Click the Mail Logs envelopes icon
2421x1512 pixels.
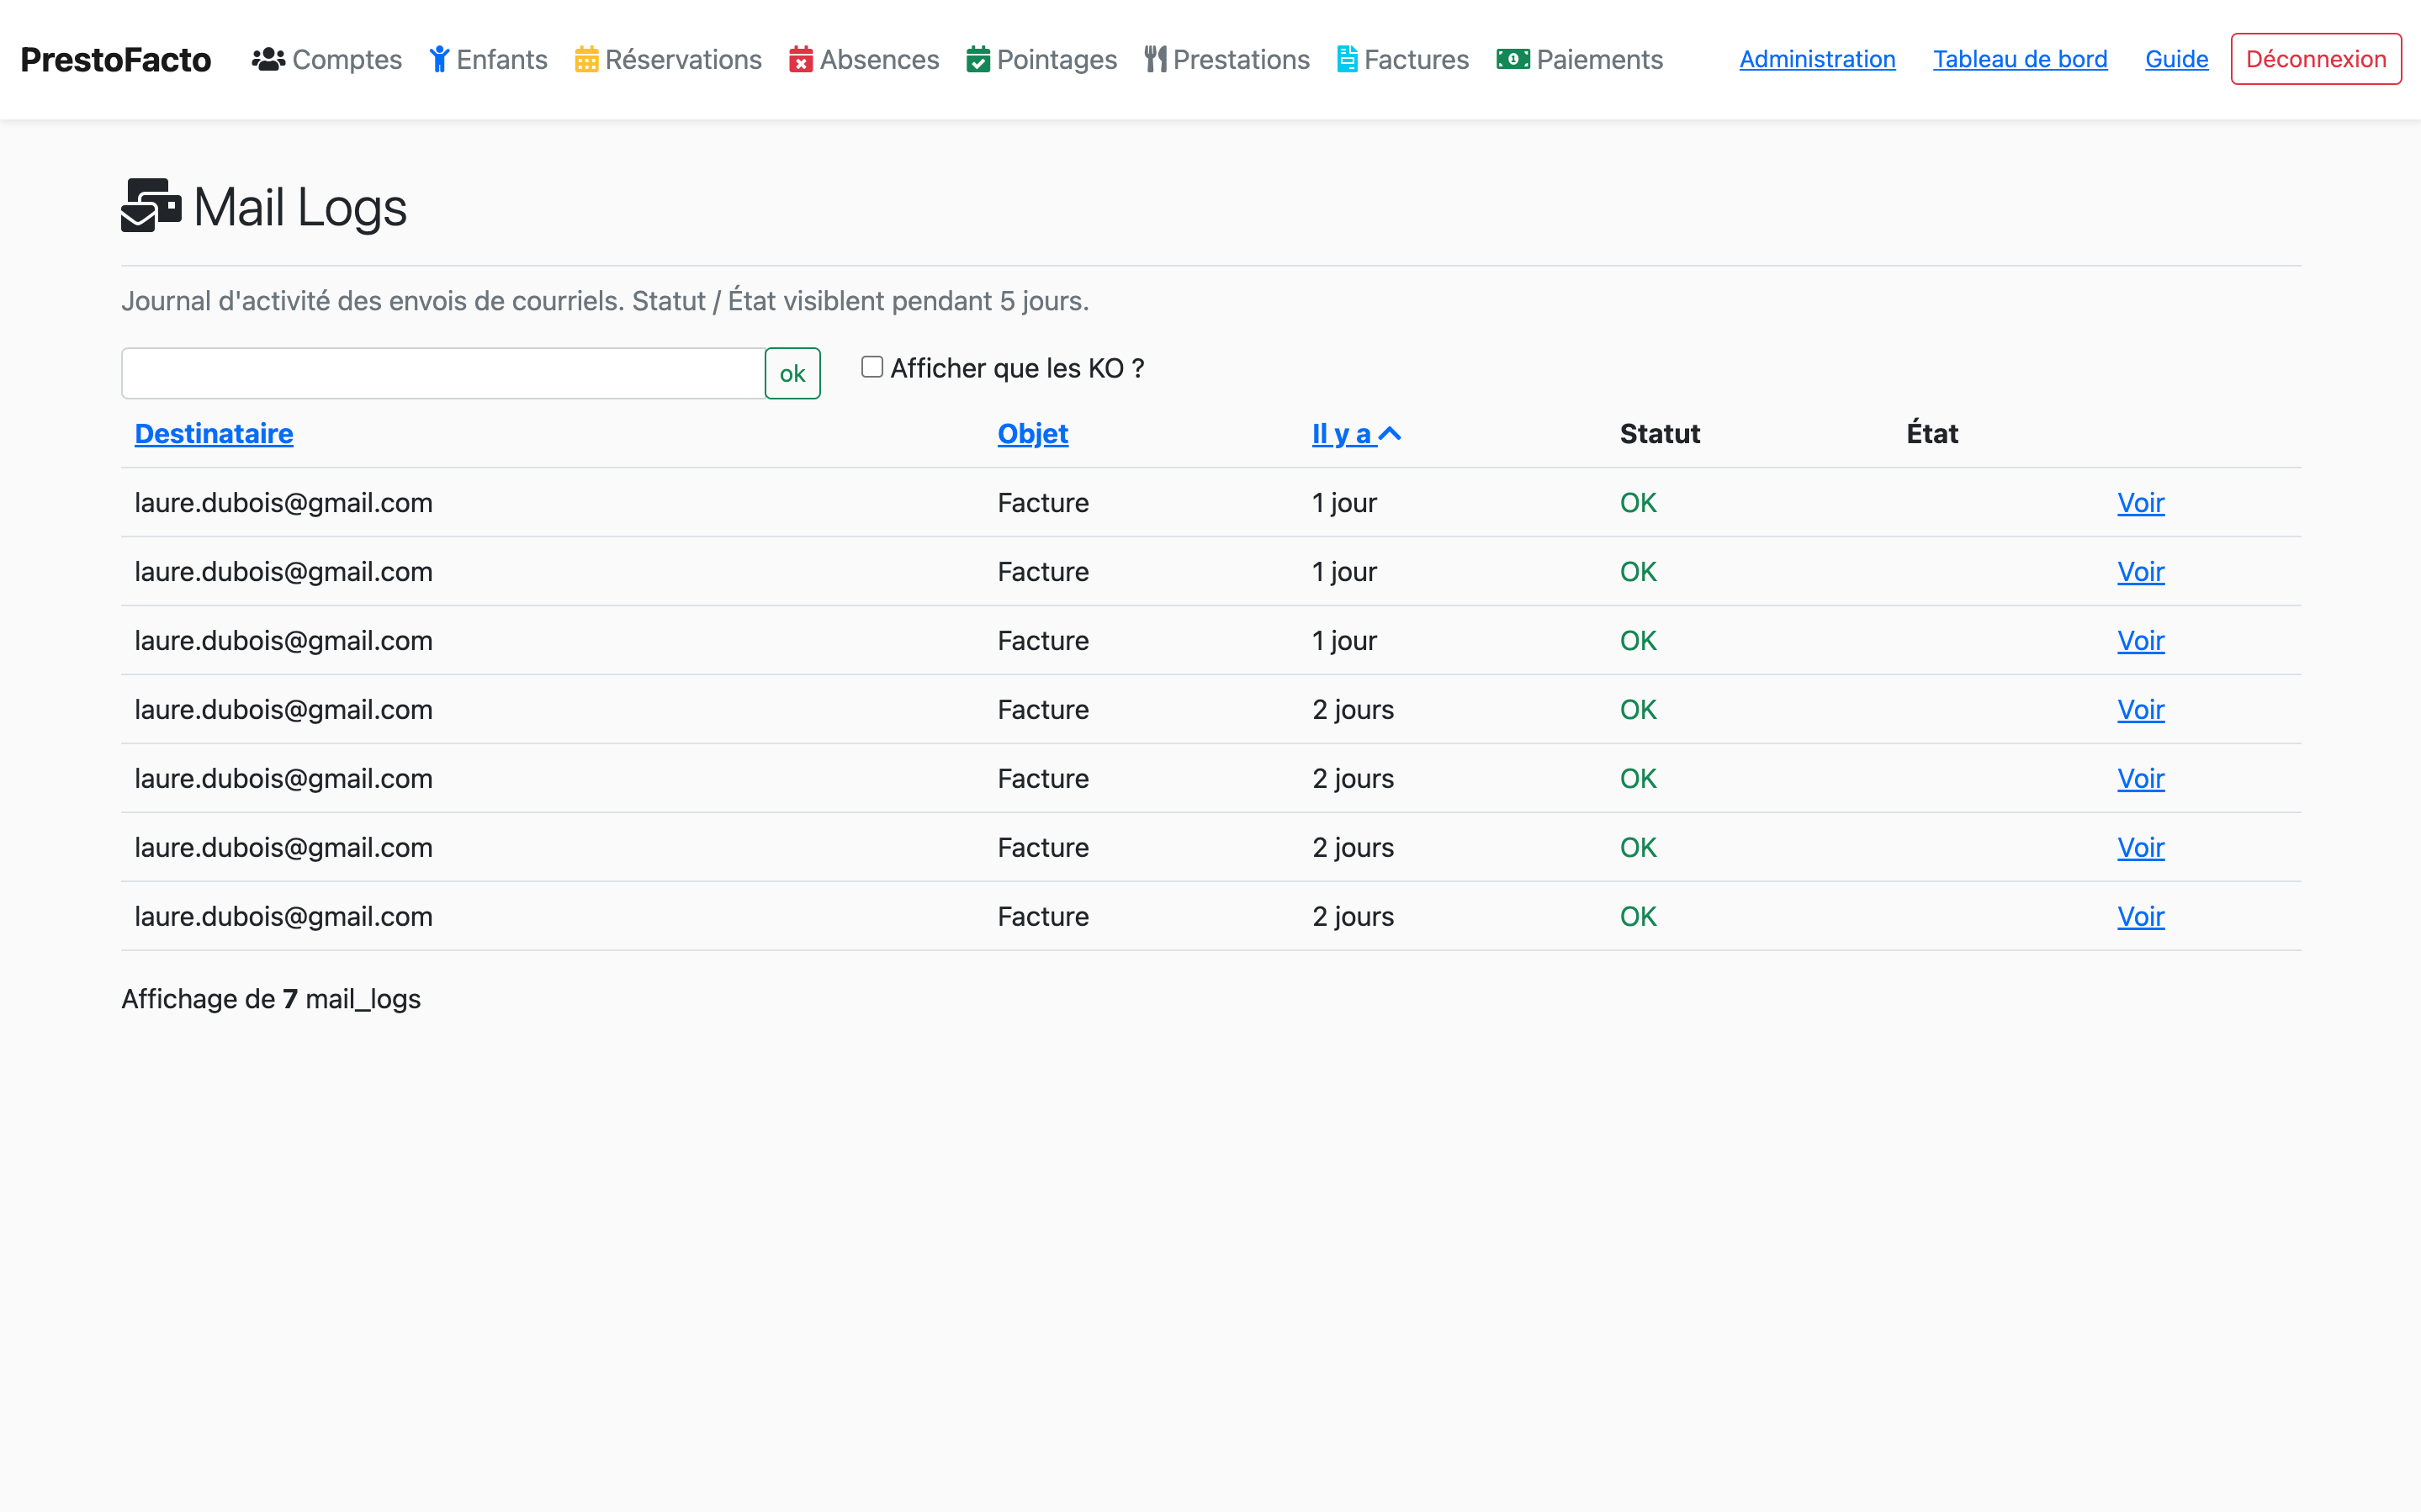(x=151, y=206)
